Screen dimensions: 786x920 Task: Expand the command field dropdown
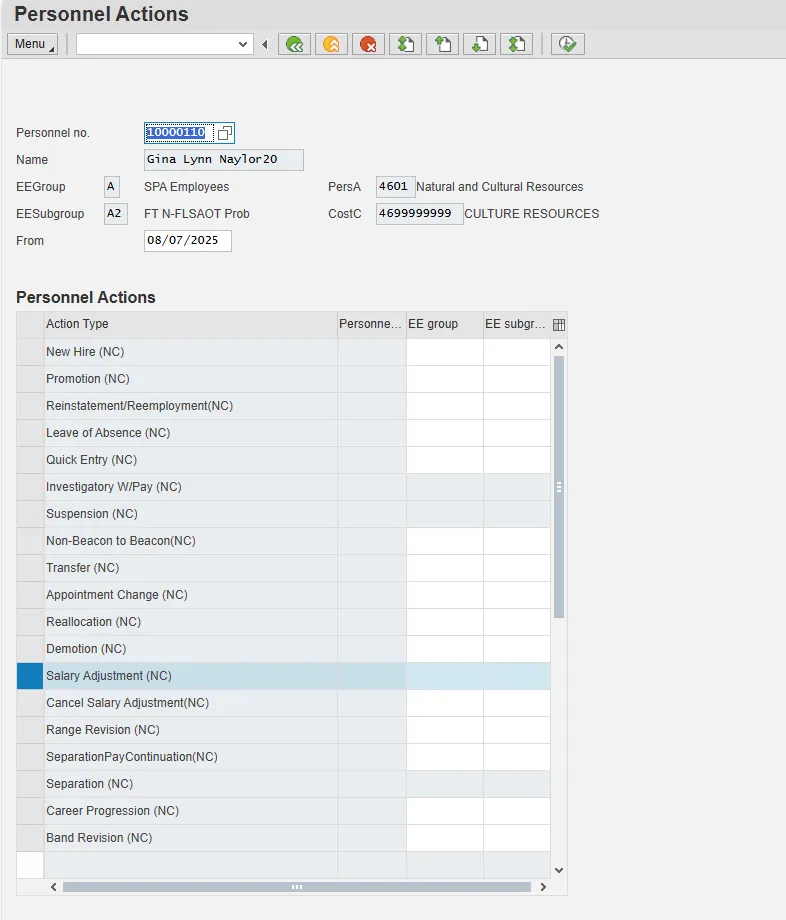243,44
